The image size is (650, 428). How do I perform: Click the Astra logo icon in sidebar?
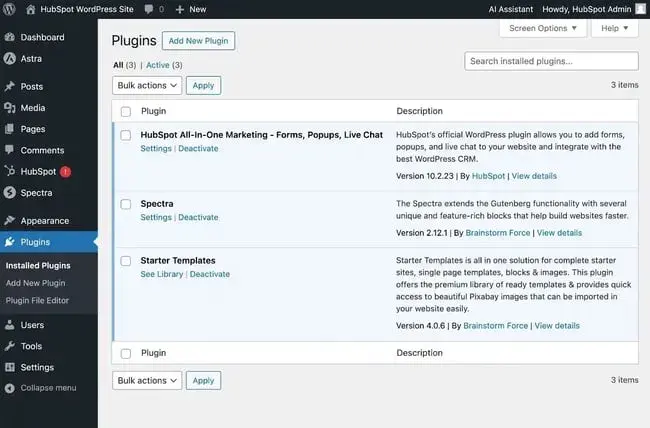pyautogui.click(x=10, y=58)
